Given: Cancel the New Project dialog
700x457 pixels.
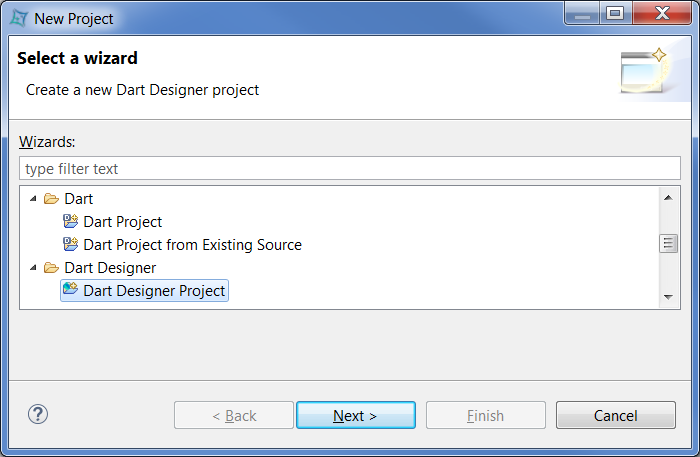Looking at the screenshot, I should tap(615, 416).
